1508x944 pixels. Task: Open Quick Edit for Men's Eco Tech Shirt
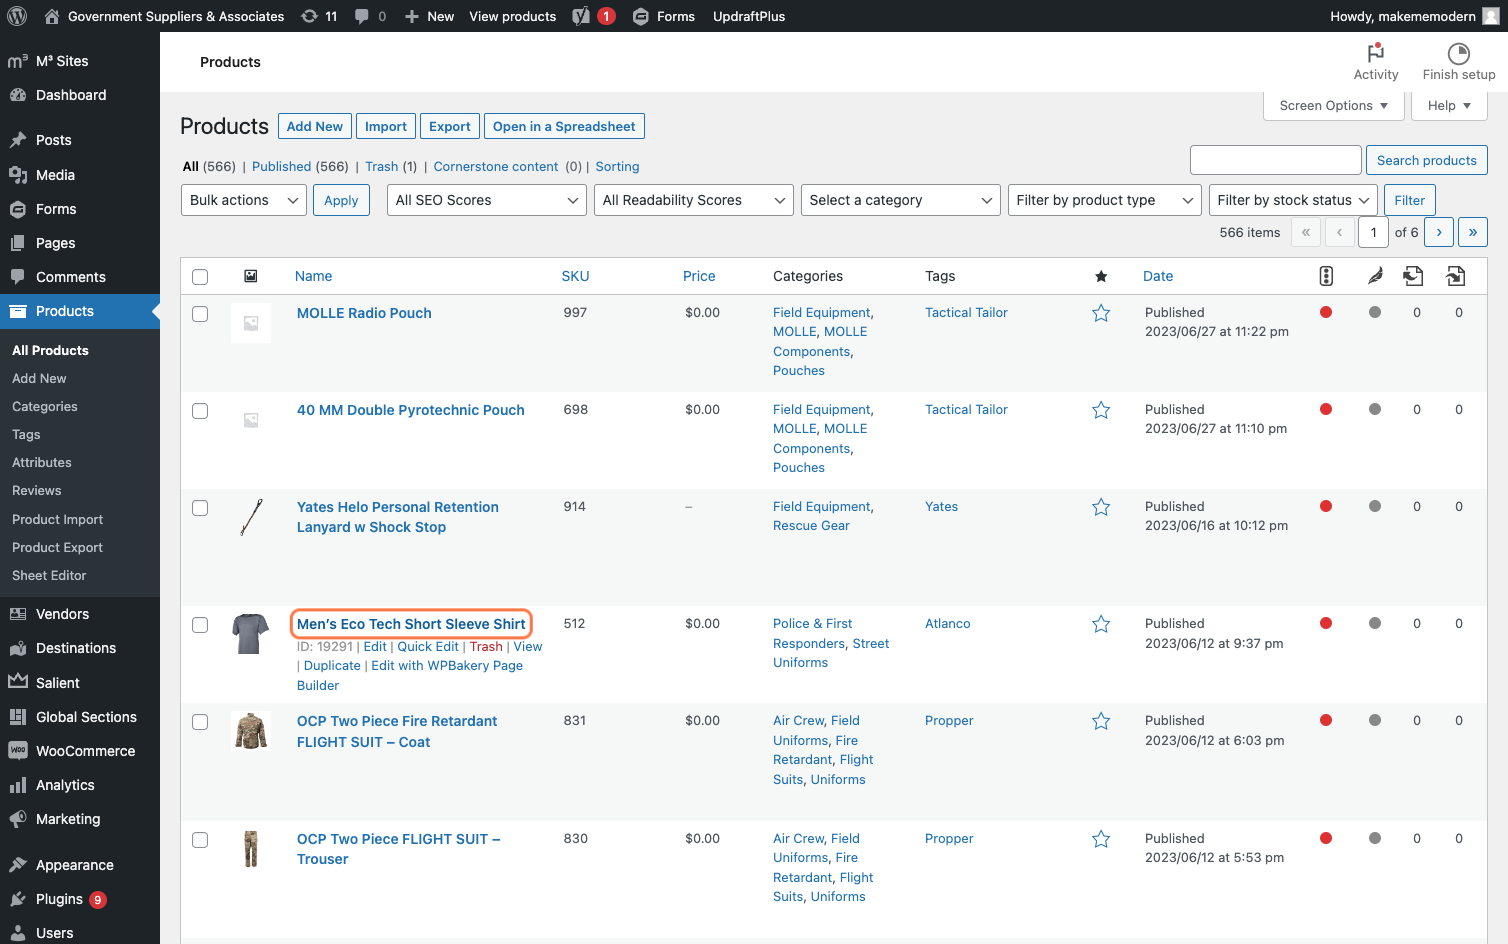click(x=428, y=647)
